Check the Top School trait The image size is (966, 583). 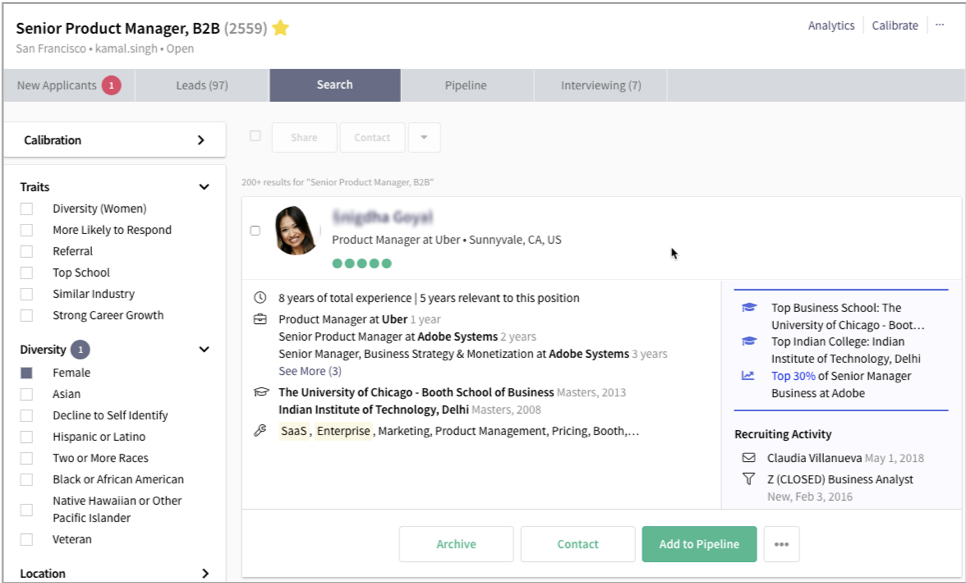coord(26,273)
